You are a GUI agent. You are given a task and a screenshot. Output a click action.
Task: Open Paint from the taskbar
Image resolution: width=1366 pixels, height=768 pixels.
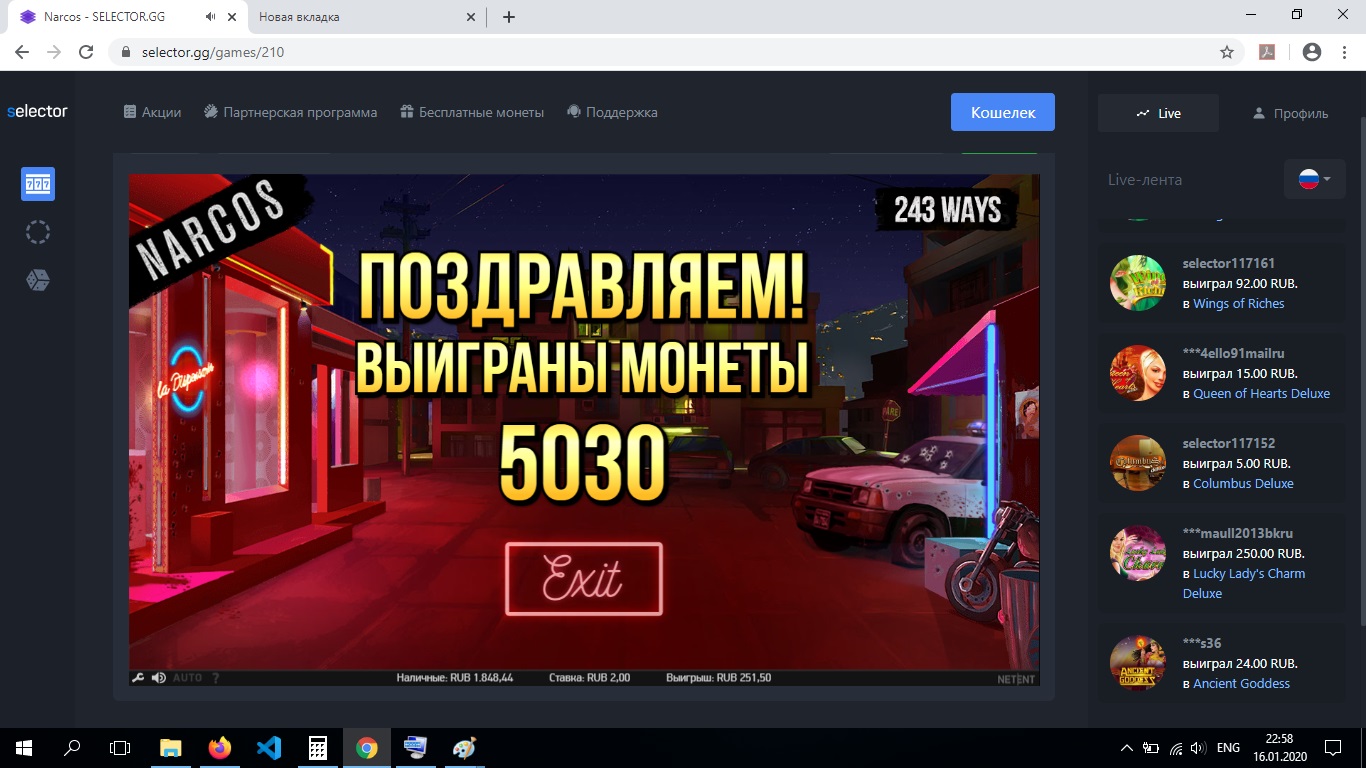465,748
